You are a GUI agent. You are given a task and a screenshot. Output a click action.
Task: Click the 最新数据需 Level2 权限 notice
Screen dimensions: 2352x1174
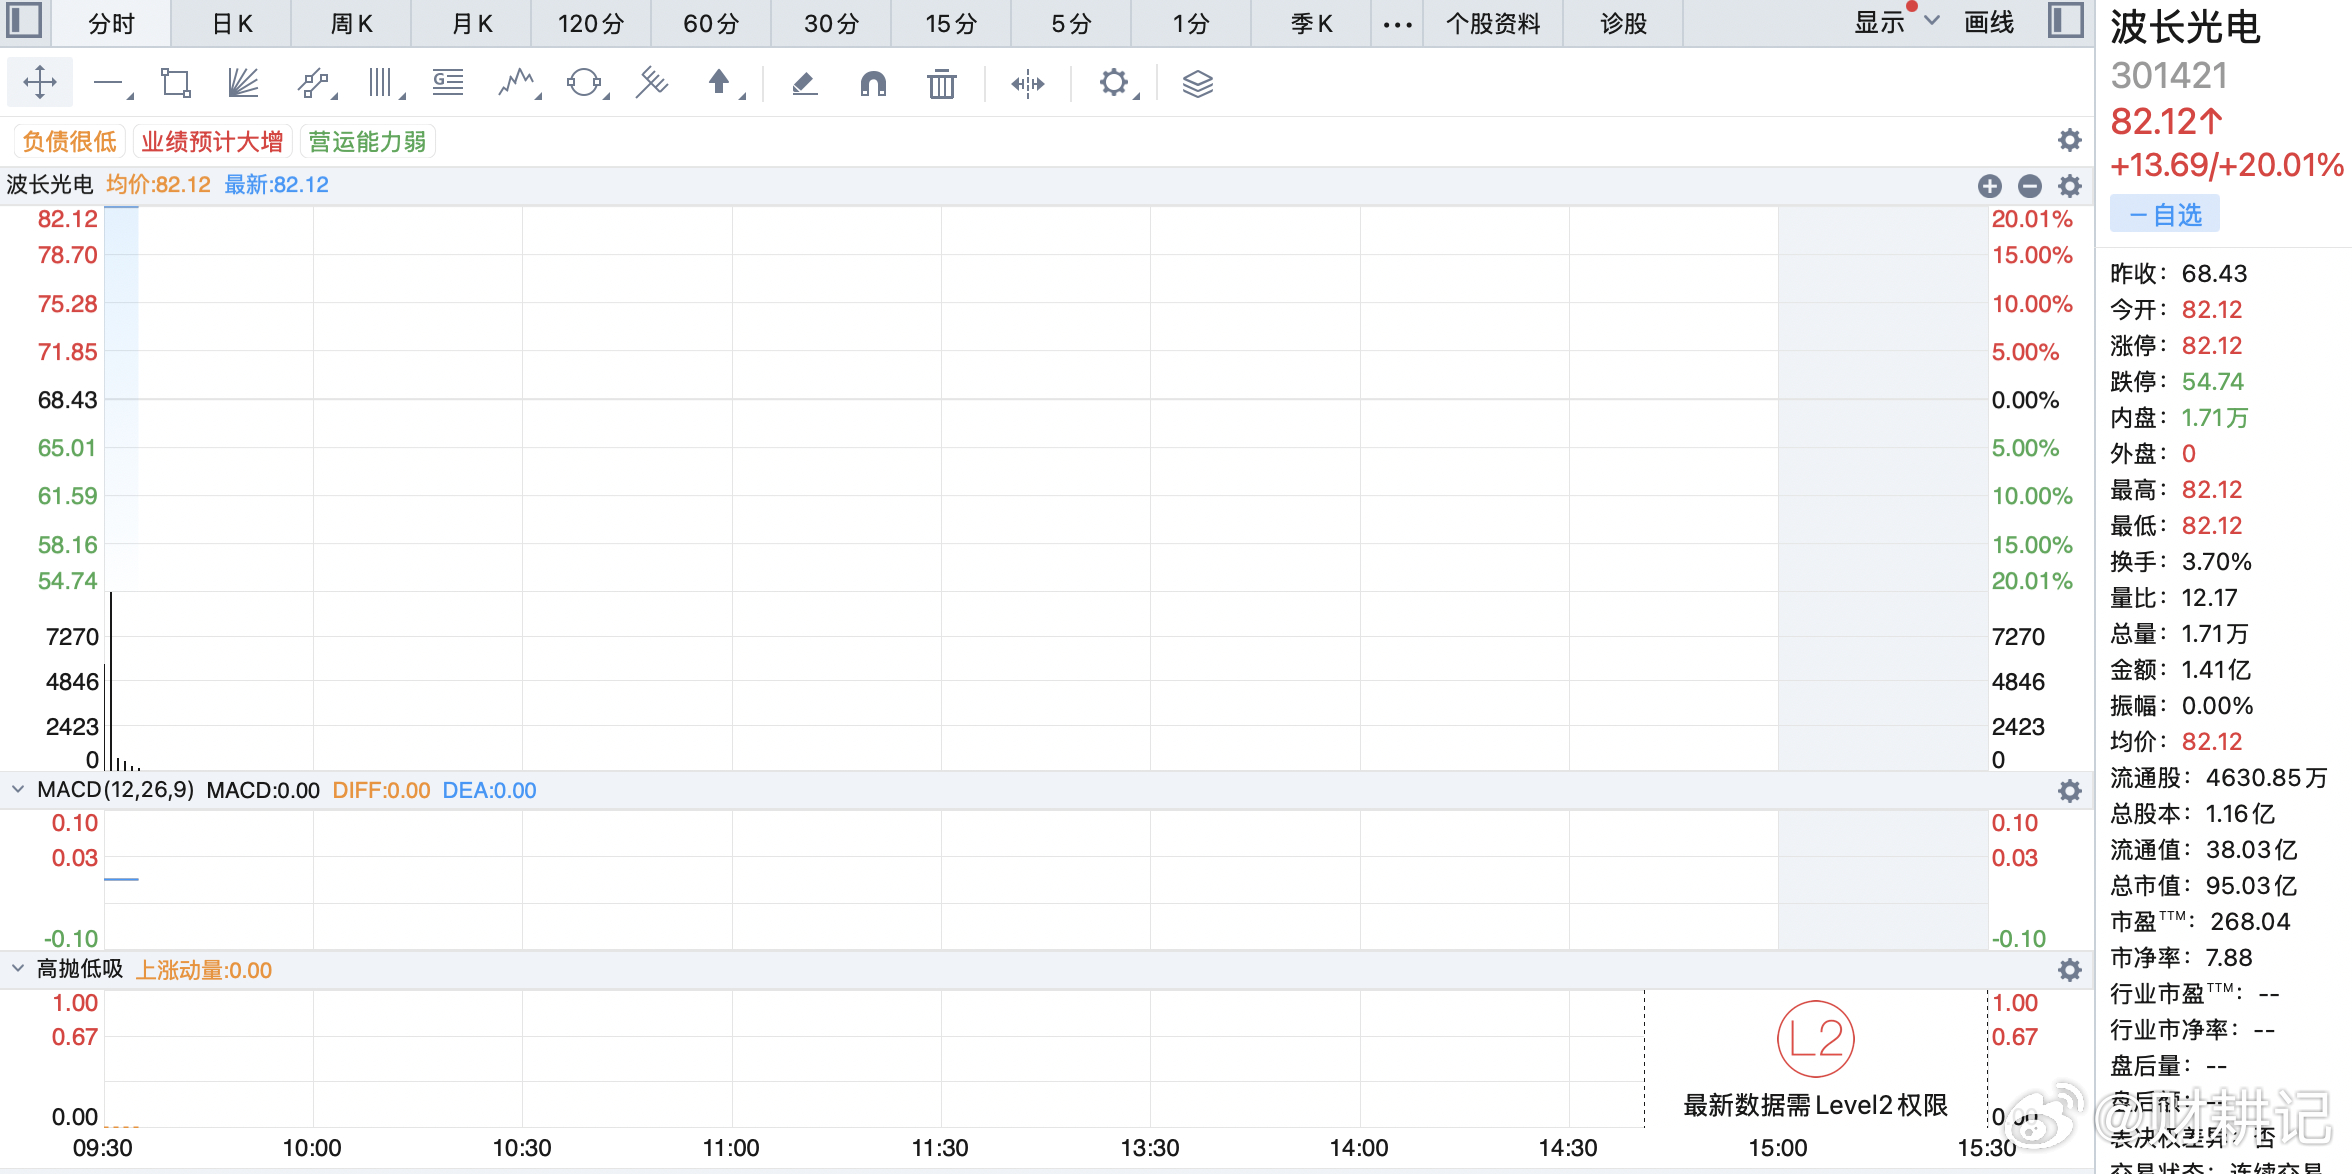[1815, 1105]
